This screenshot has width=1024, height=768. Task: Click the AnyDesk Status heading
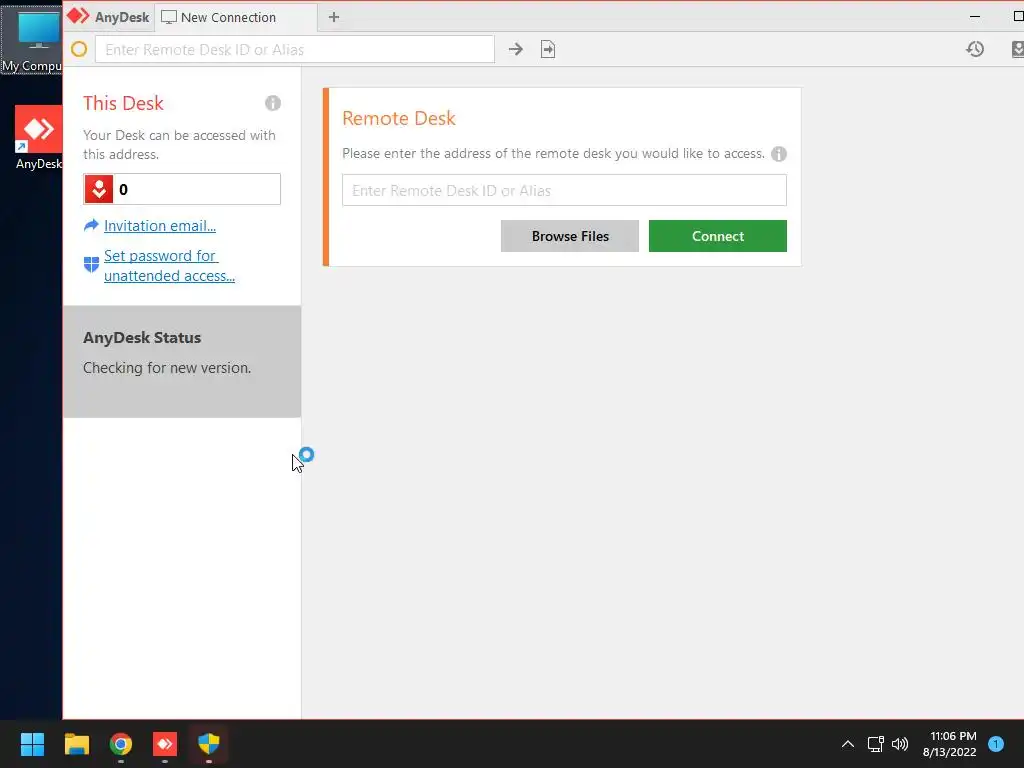[x=142, y=338]
